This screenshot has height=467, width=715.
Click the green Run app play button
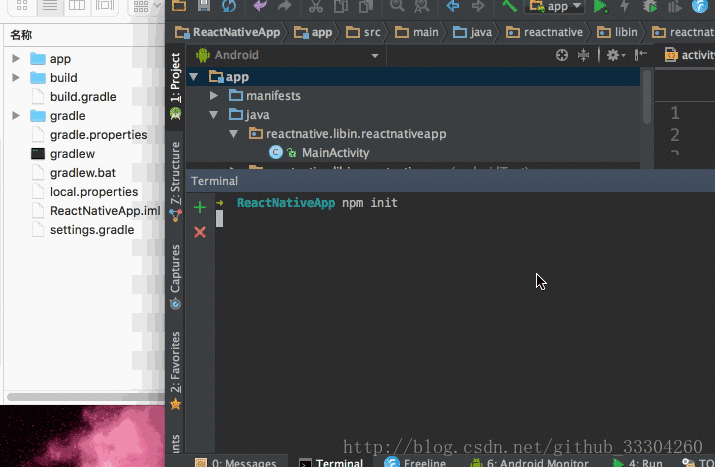coord(601,6)
